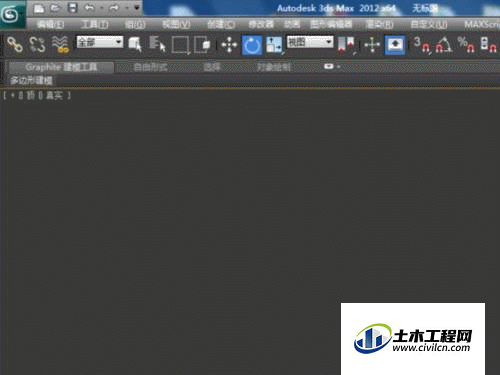Click the Undo arrow icon
This screenshot has height=375, width=500.
pos(89,8)
